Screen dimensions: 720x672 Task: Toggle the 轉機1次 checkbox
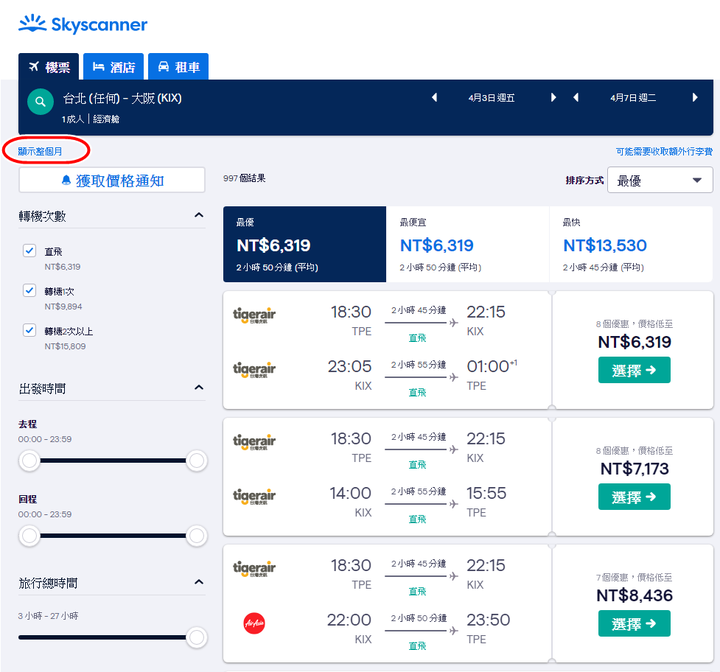29,290
